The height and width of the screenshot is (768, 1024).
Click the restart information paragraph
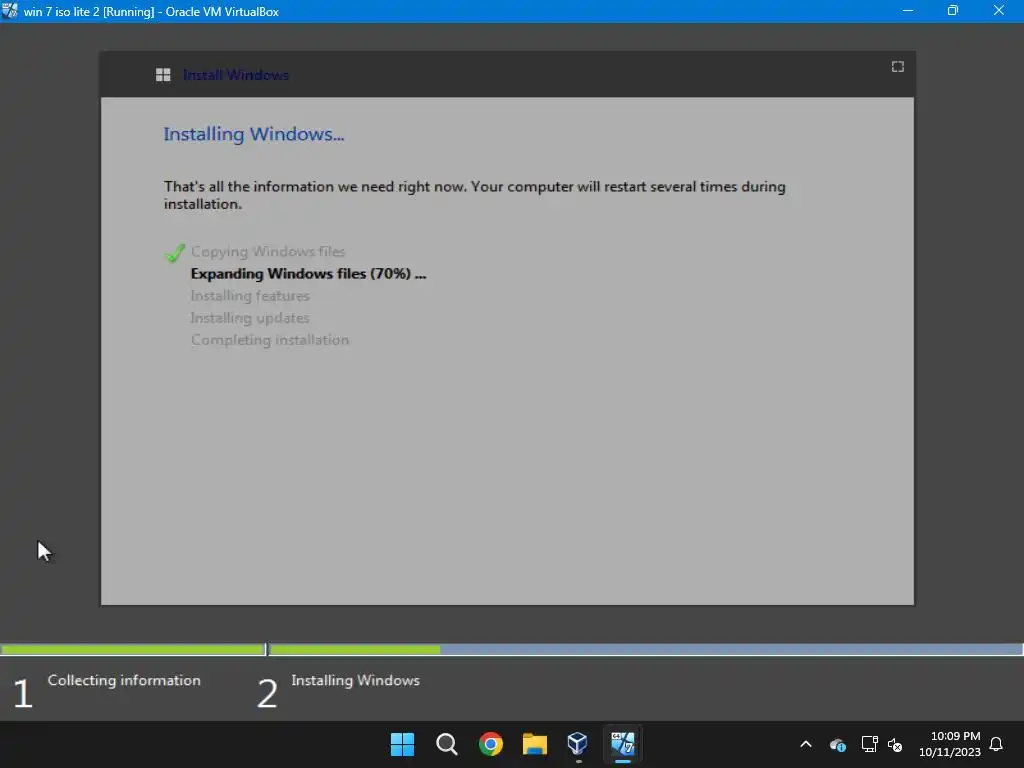click(x=475, y=195)
